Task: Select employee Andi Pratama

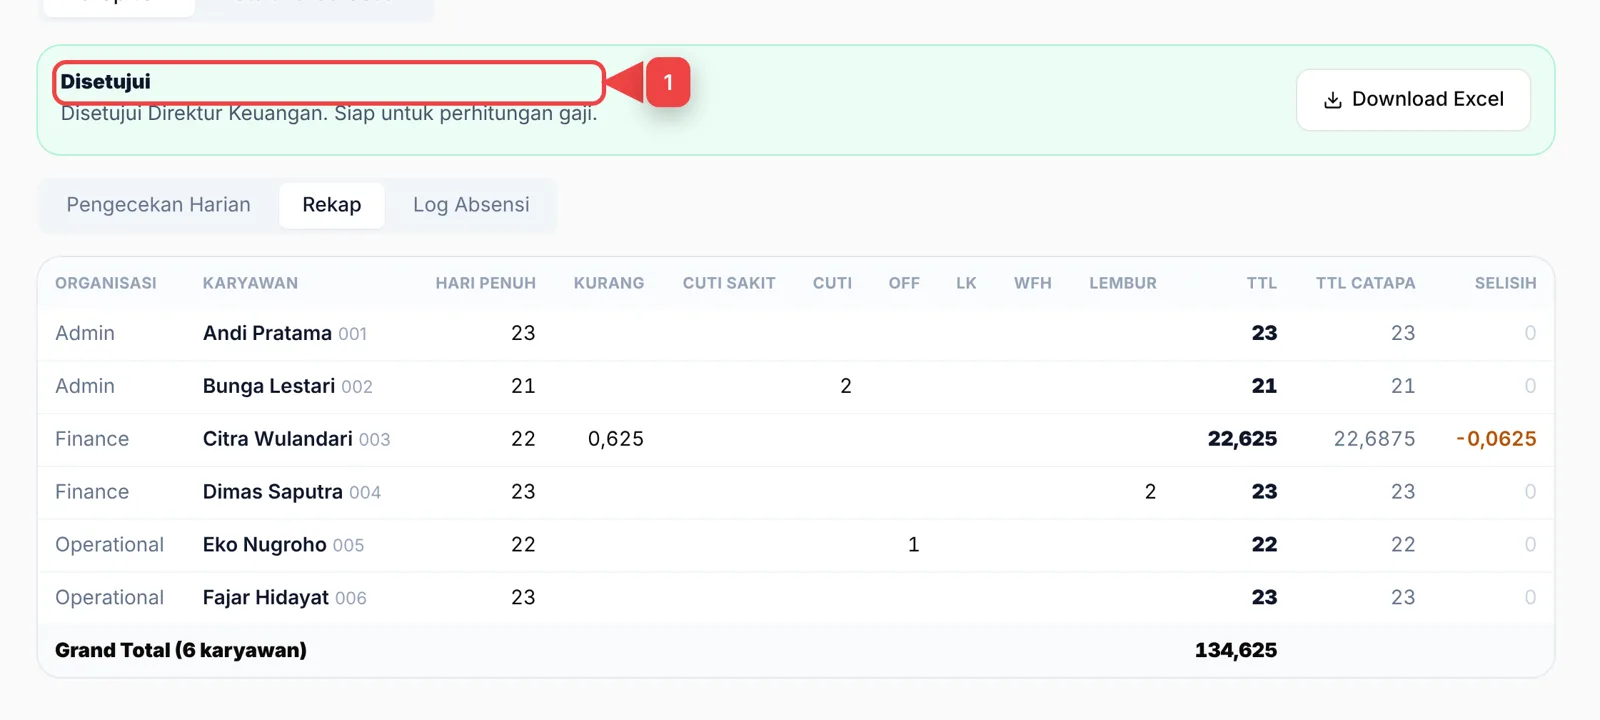Action: 267,333
